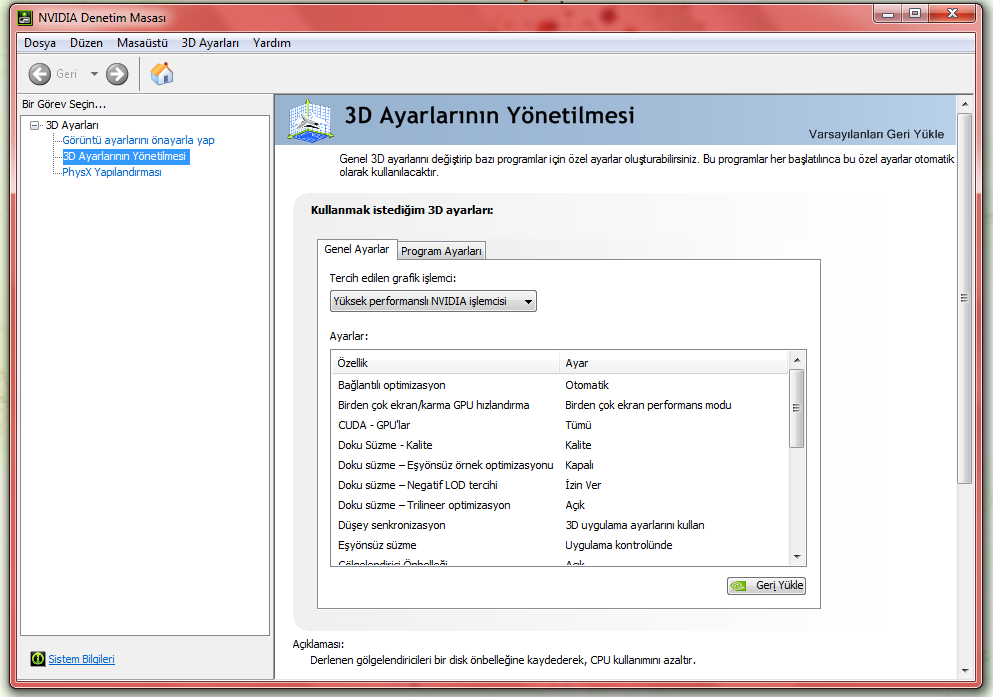Click settings list scroll down arrow

click(x=797, y=556)
